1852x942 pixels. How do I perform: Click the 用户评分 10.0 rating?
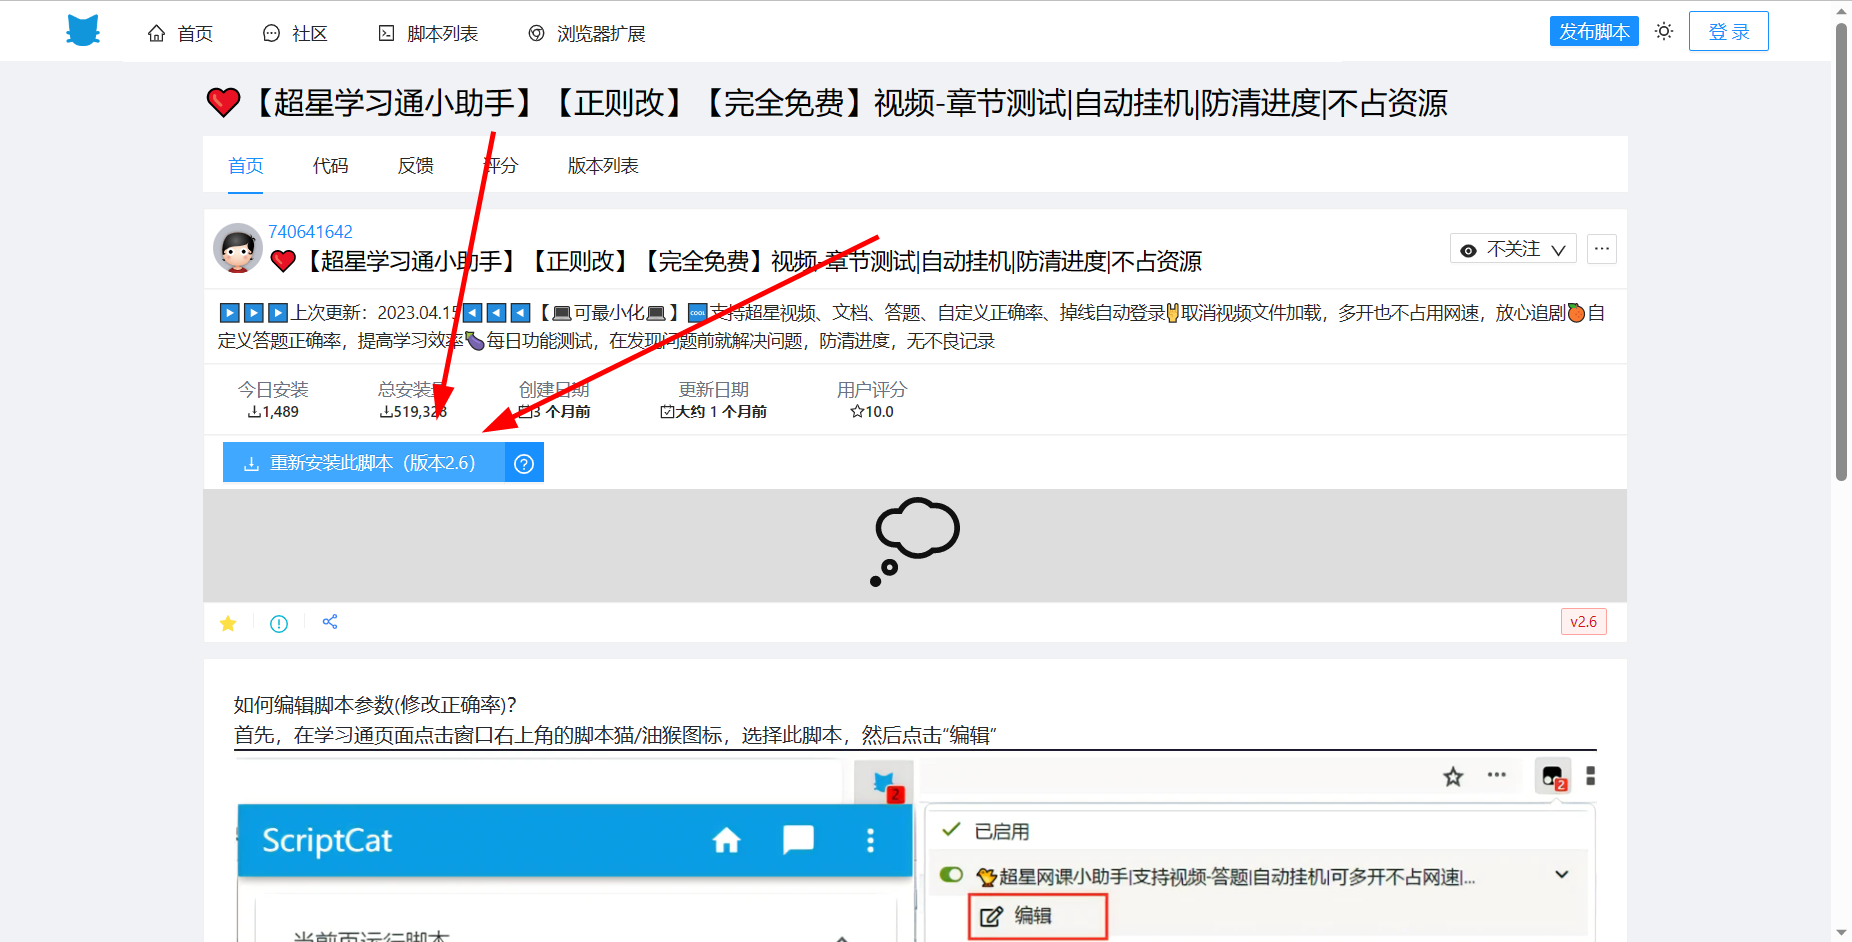tap(872, 399)
